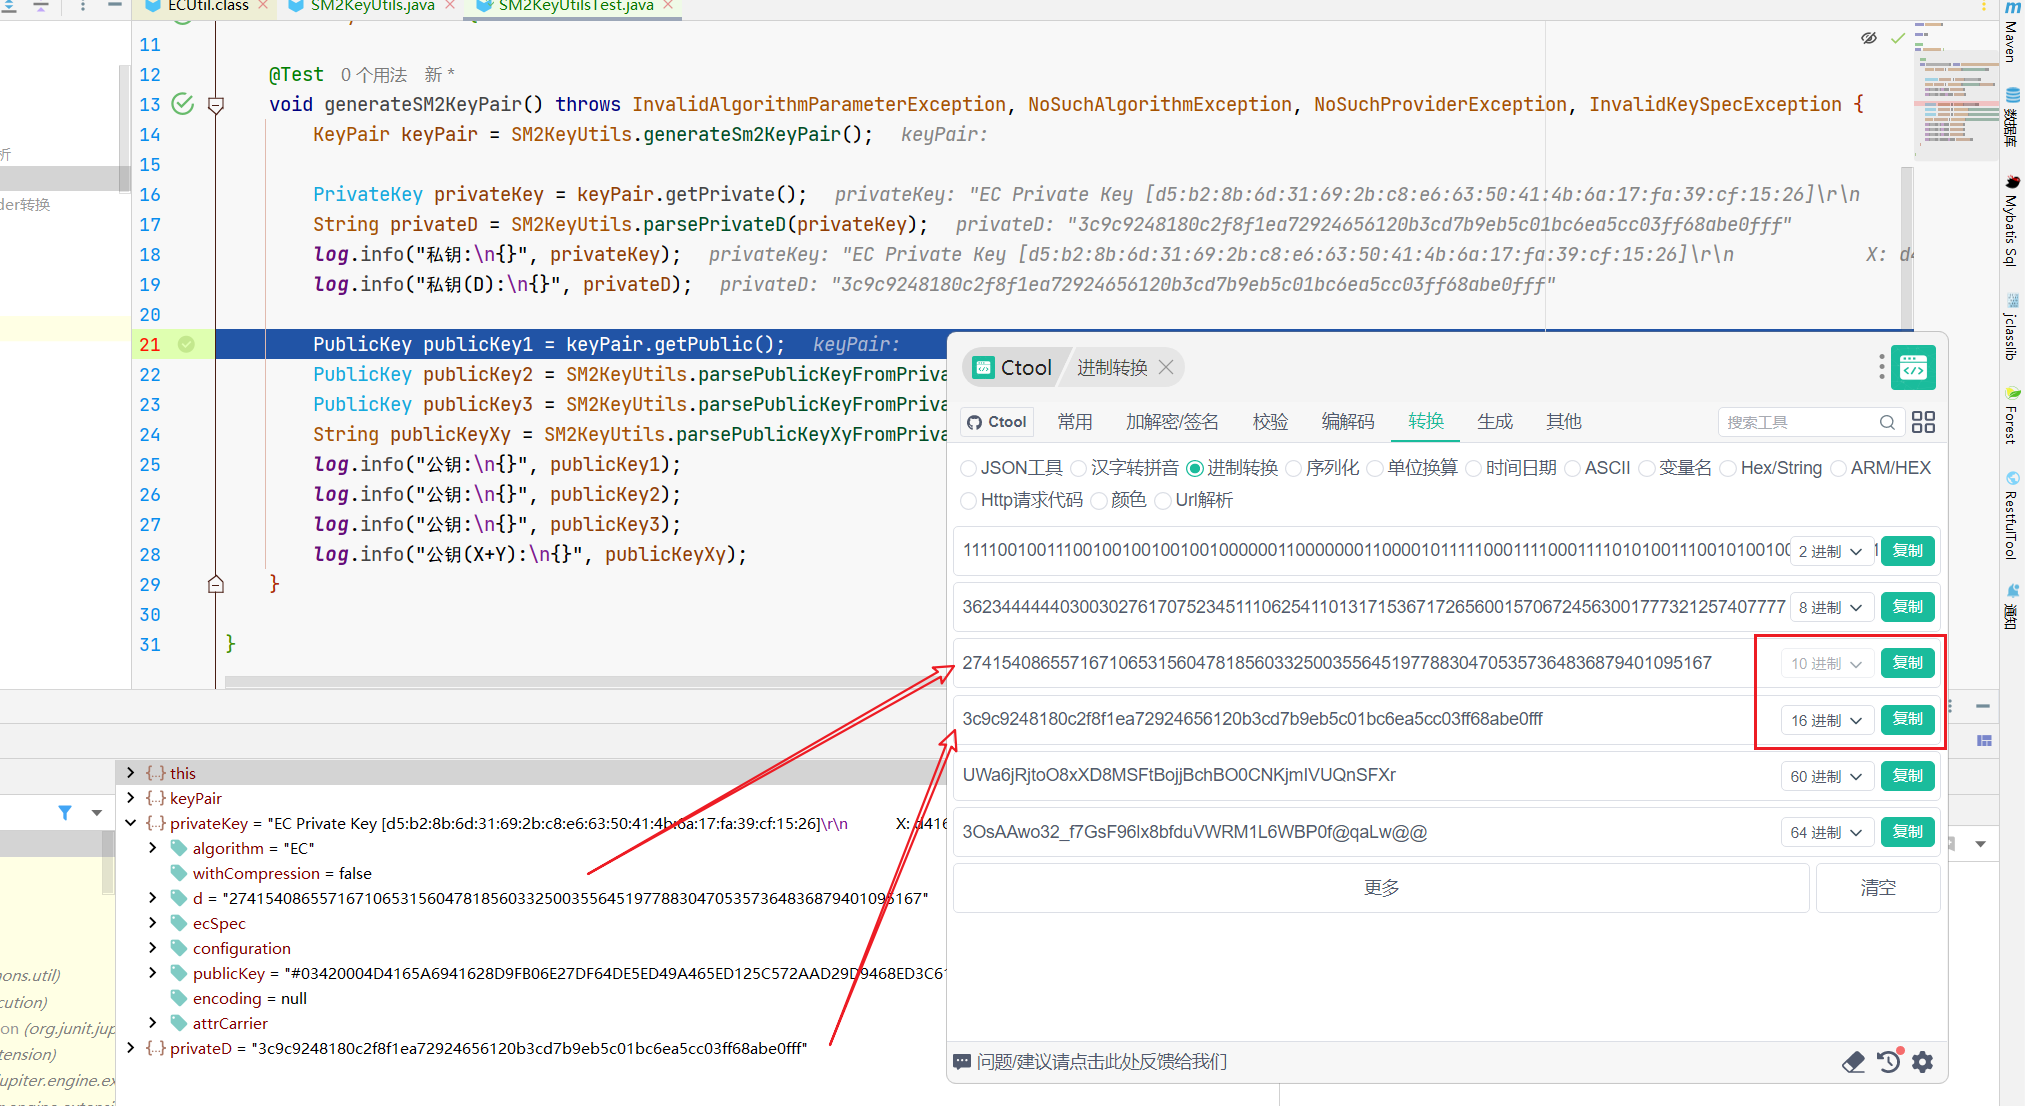This screenshot has height=1106, width=2025.
Task: Click the debugger filter funnel icon
Action: (65, 812)
